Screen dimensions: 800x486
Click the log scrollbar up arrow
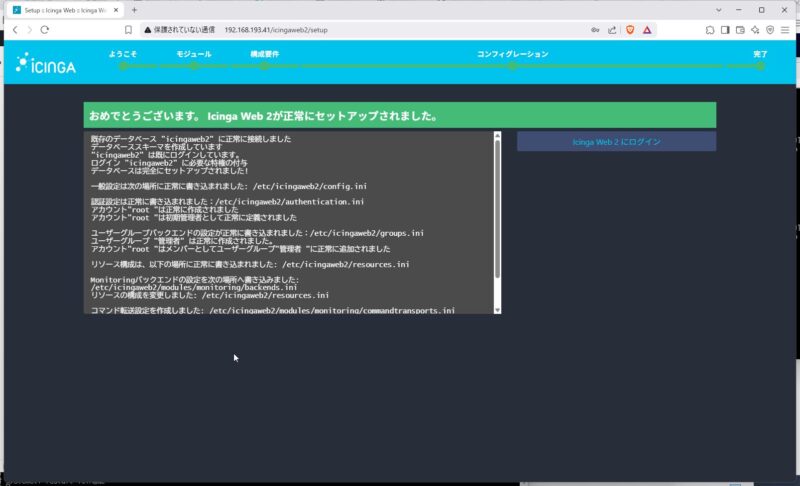tap(497, 135)
